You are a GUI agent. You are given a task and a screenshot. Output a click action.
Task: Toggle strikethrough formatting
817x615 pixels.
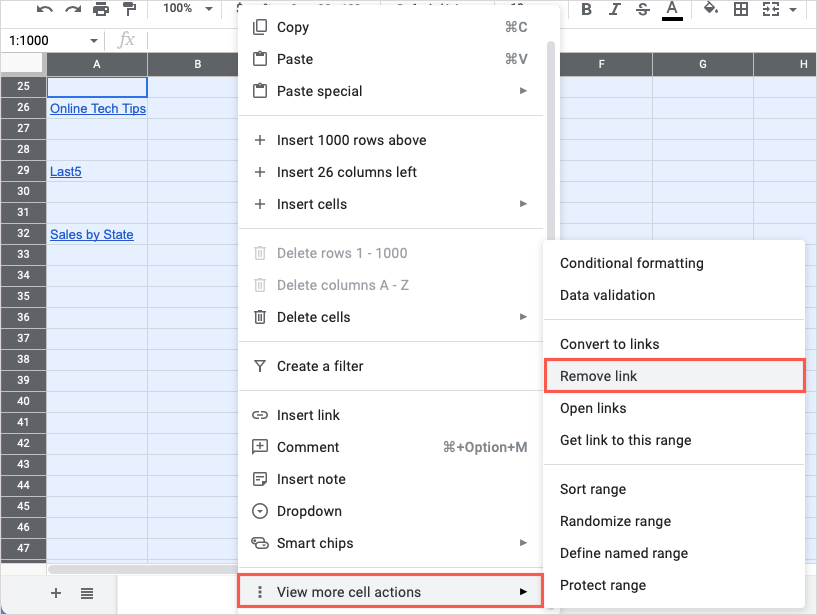pos(641,9)
